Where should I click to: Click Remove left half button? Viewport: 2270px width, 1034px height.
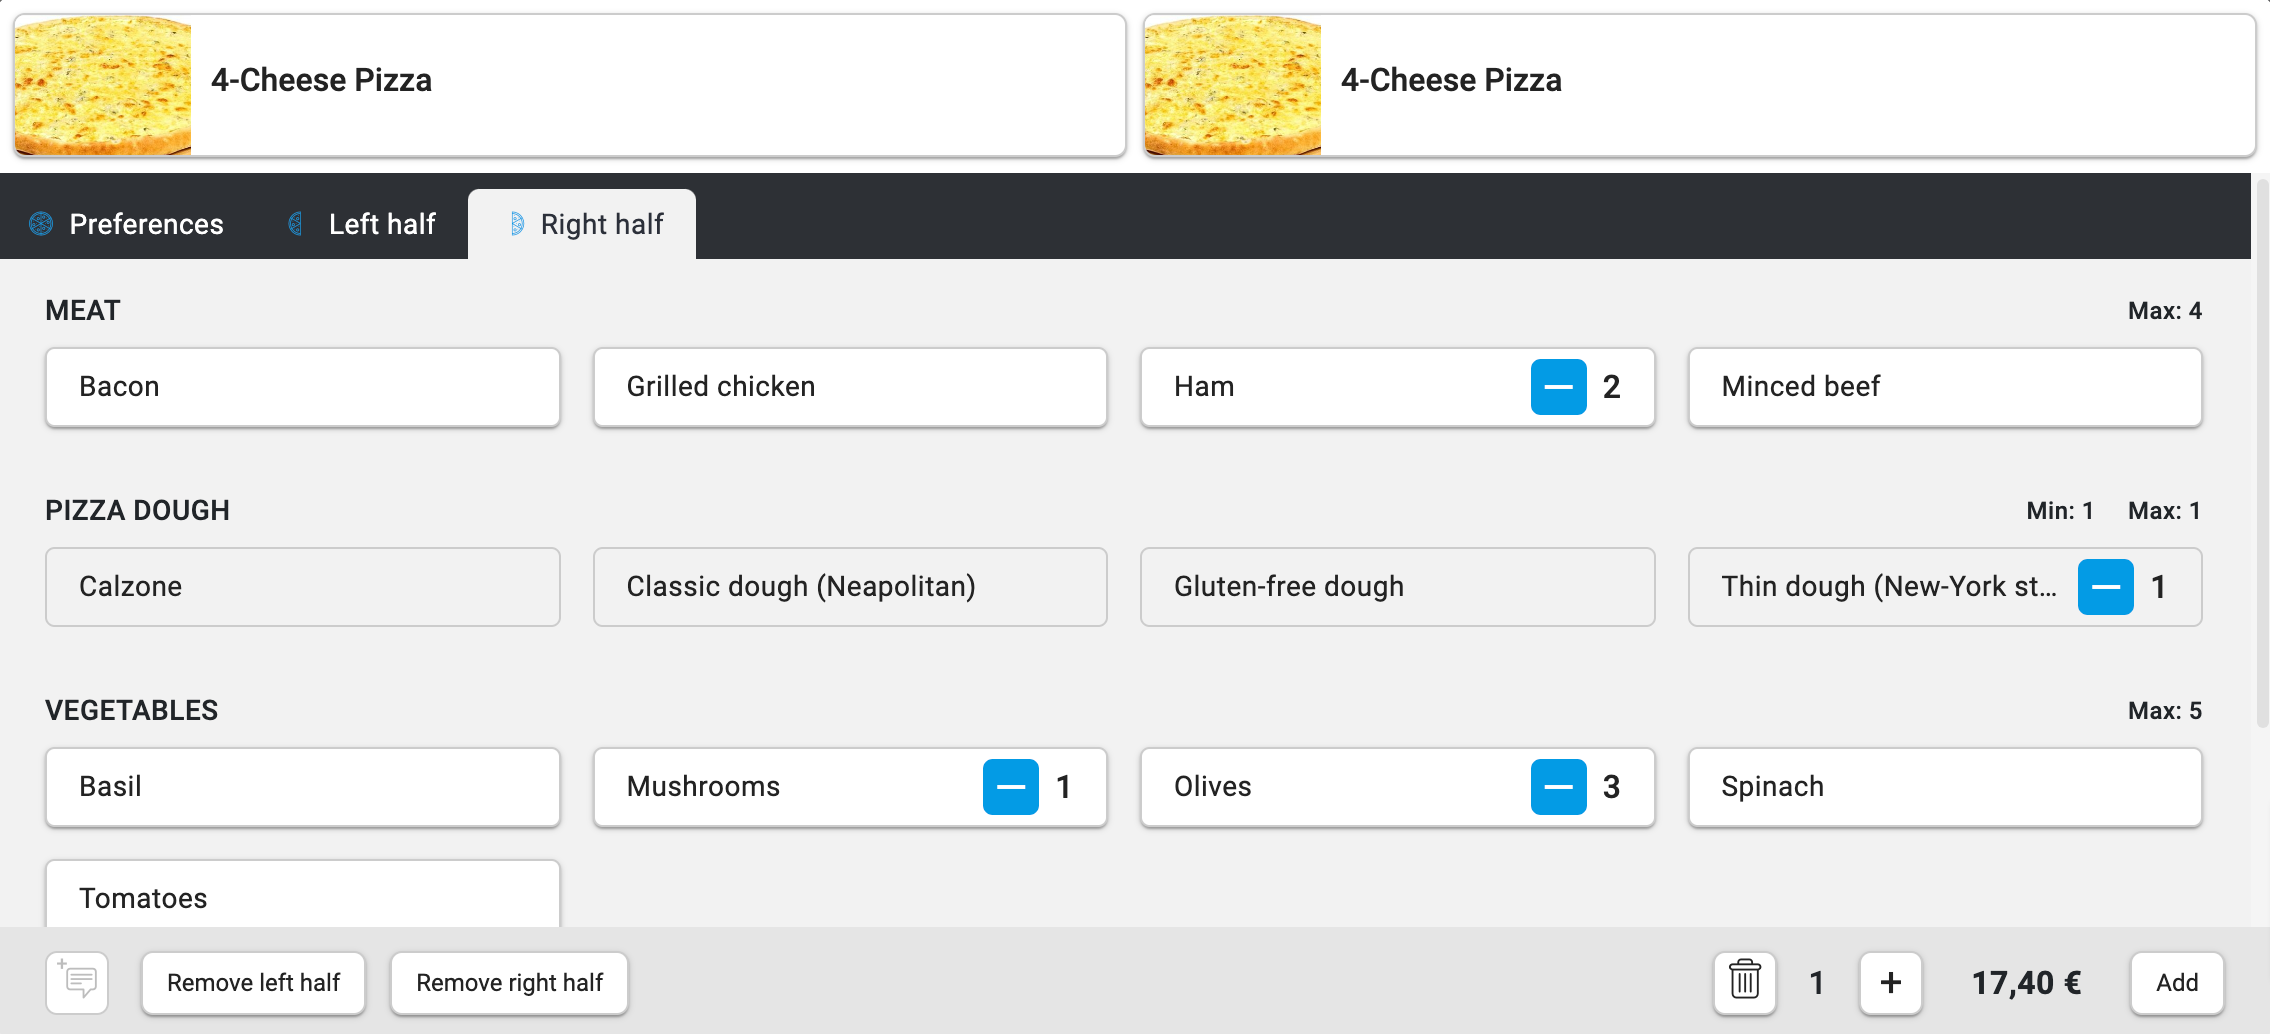click(253, 982)
